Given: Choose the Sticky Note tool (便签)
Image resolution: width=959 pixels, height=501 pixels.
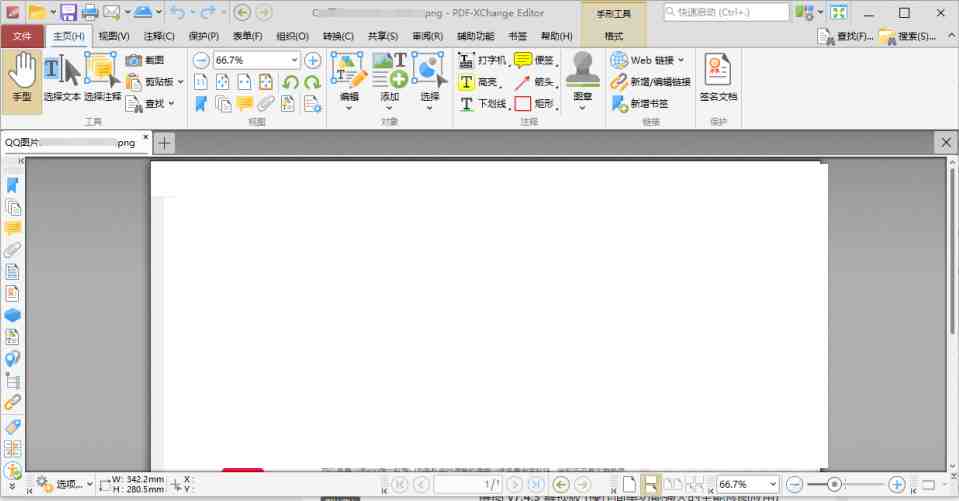Looking at the screenshot, I should [536, 60].
